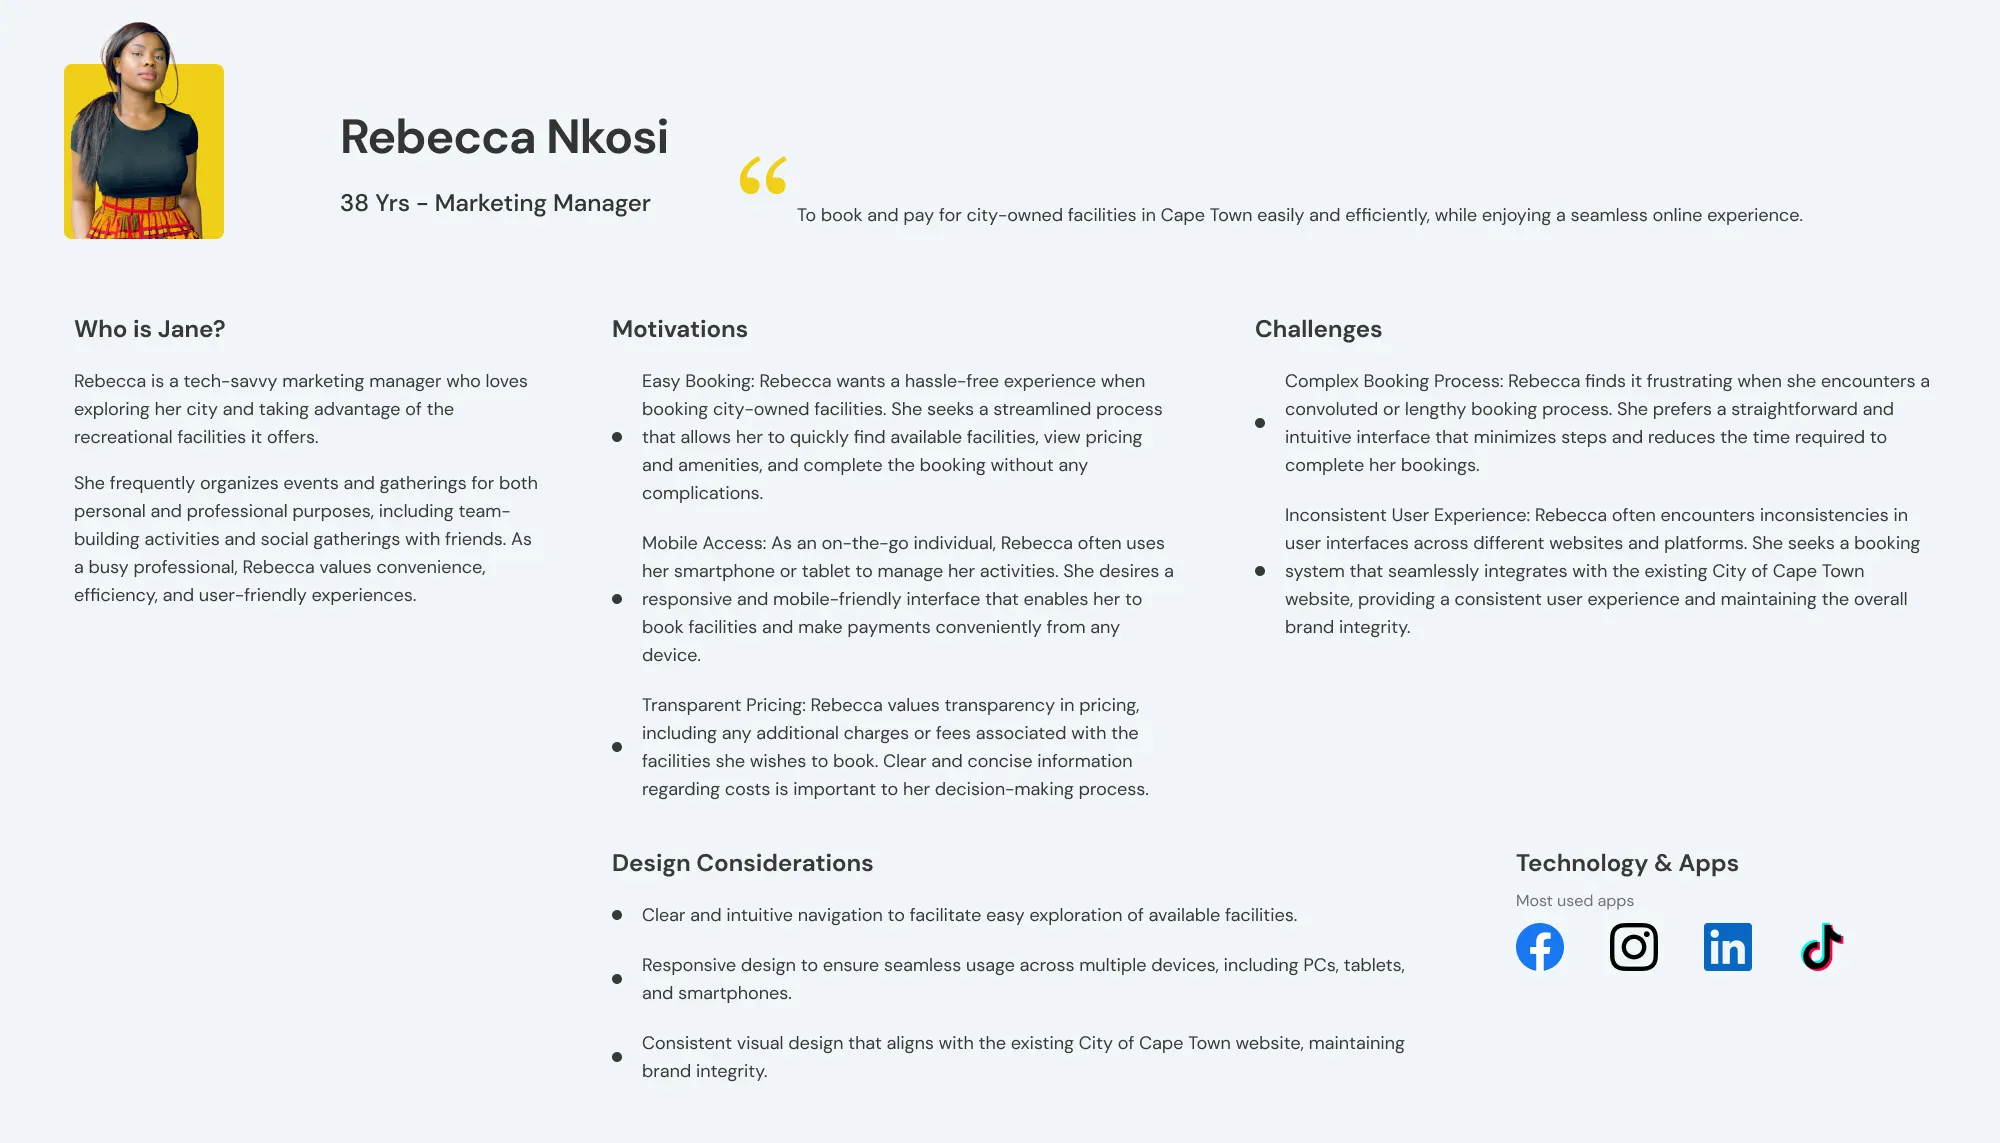The image size is (2000, 1143).
Task: Click the Instagram app icon
Action: (x=1634, y=947)
